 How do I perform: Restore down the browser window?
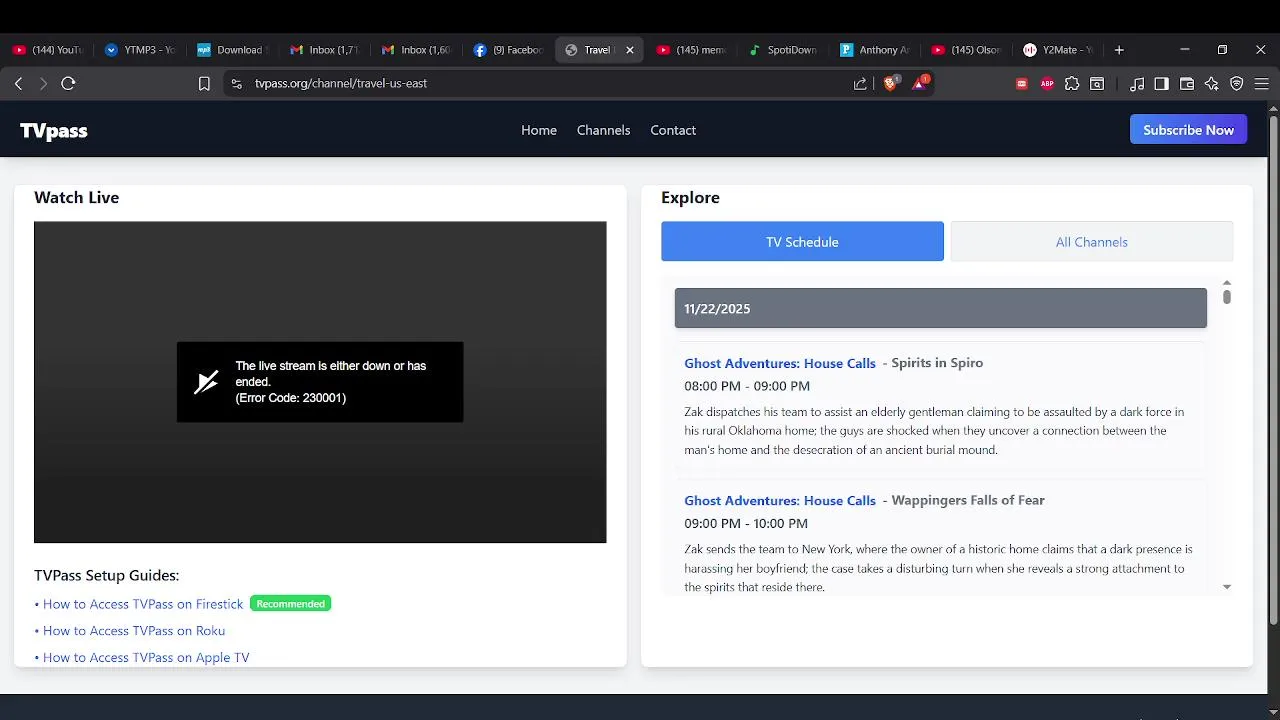1222,50
